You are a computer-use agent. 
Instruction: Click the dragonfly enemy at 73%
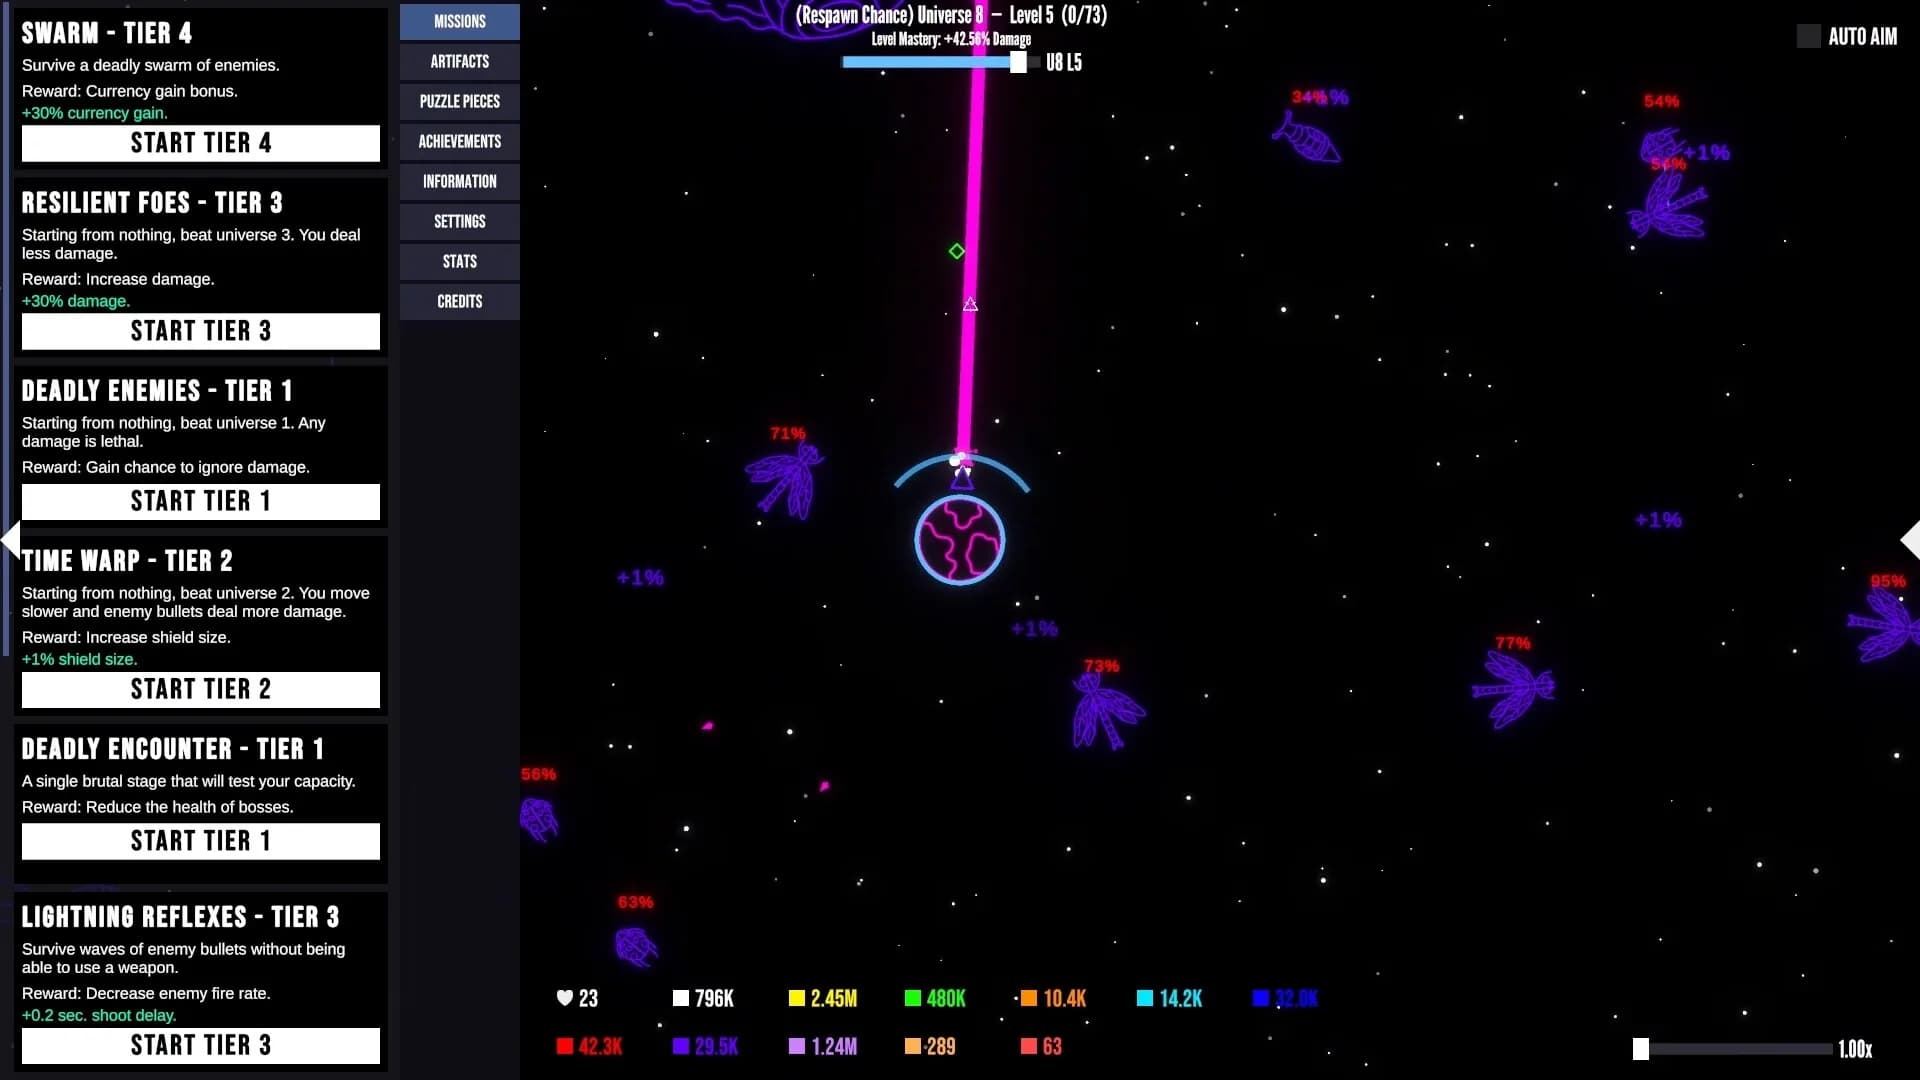pyautogui.click(x=1107, y=711)
